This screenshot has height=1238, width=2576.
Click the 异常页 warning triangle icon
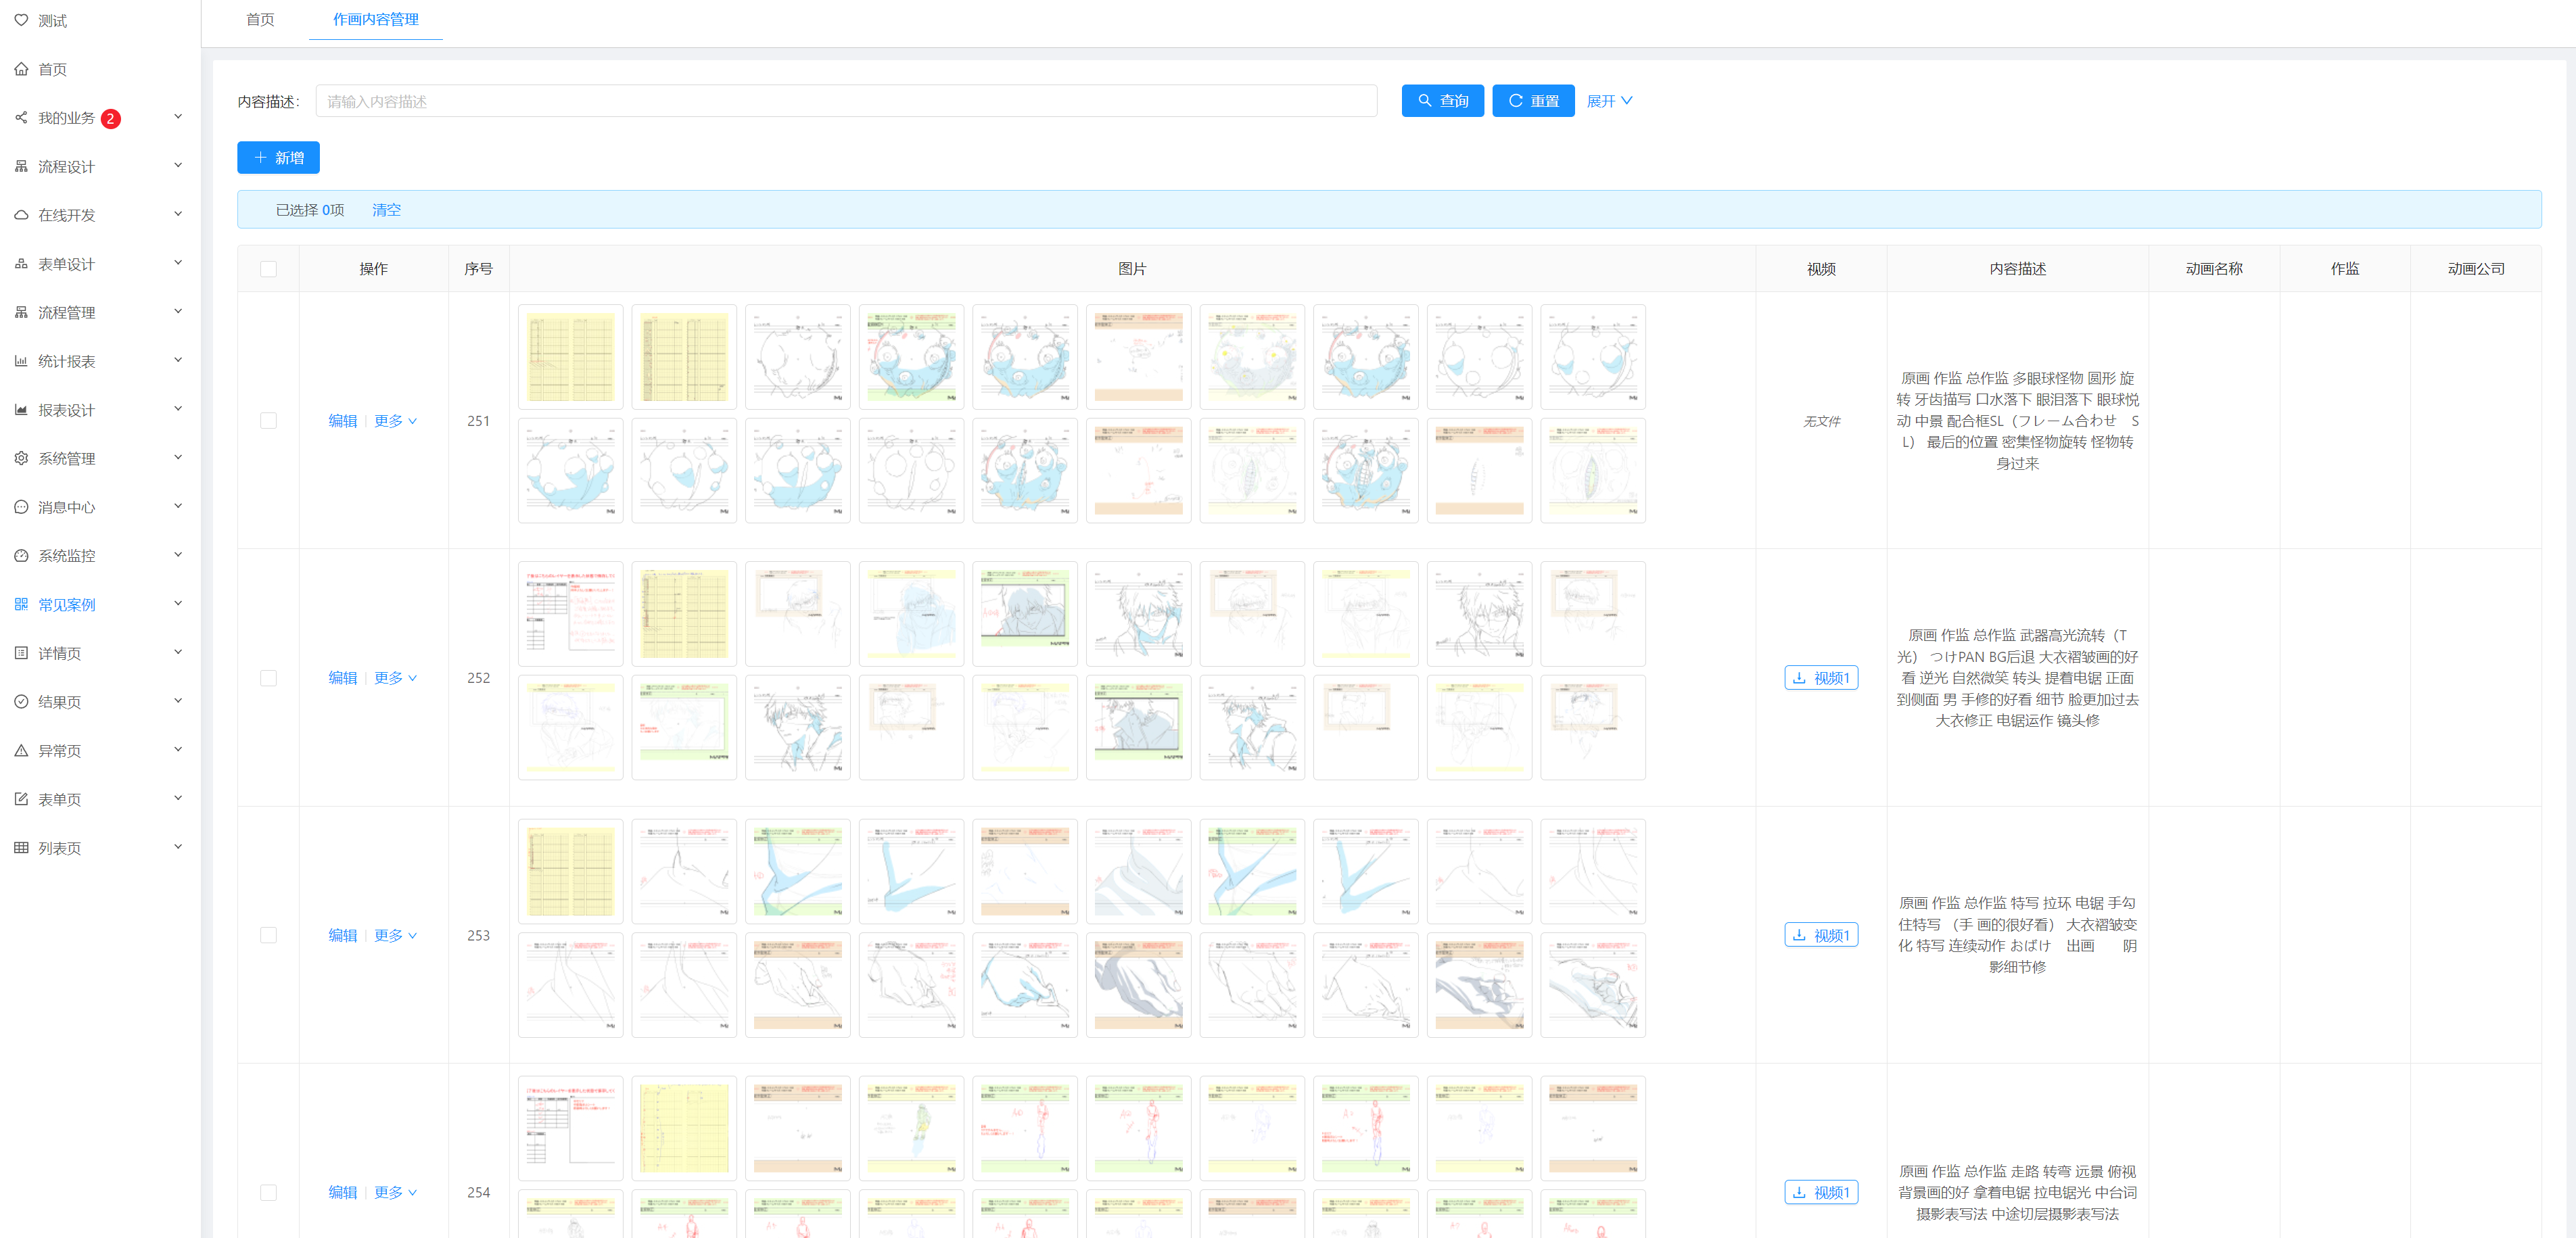[x=21, y=750]
